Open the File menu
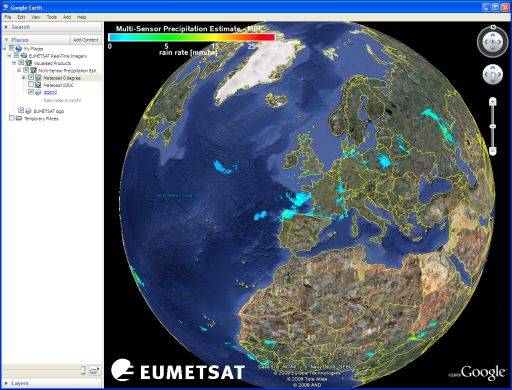 [8, 17]
